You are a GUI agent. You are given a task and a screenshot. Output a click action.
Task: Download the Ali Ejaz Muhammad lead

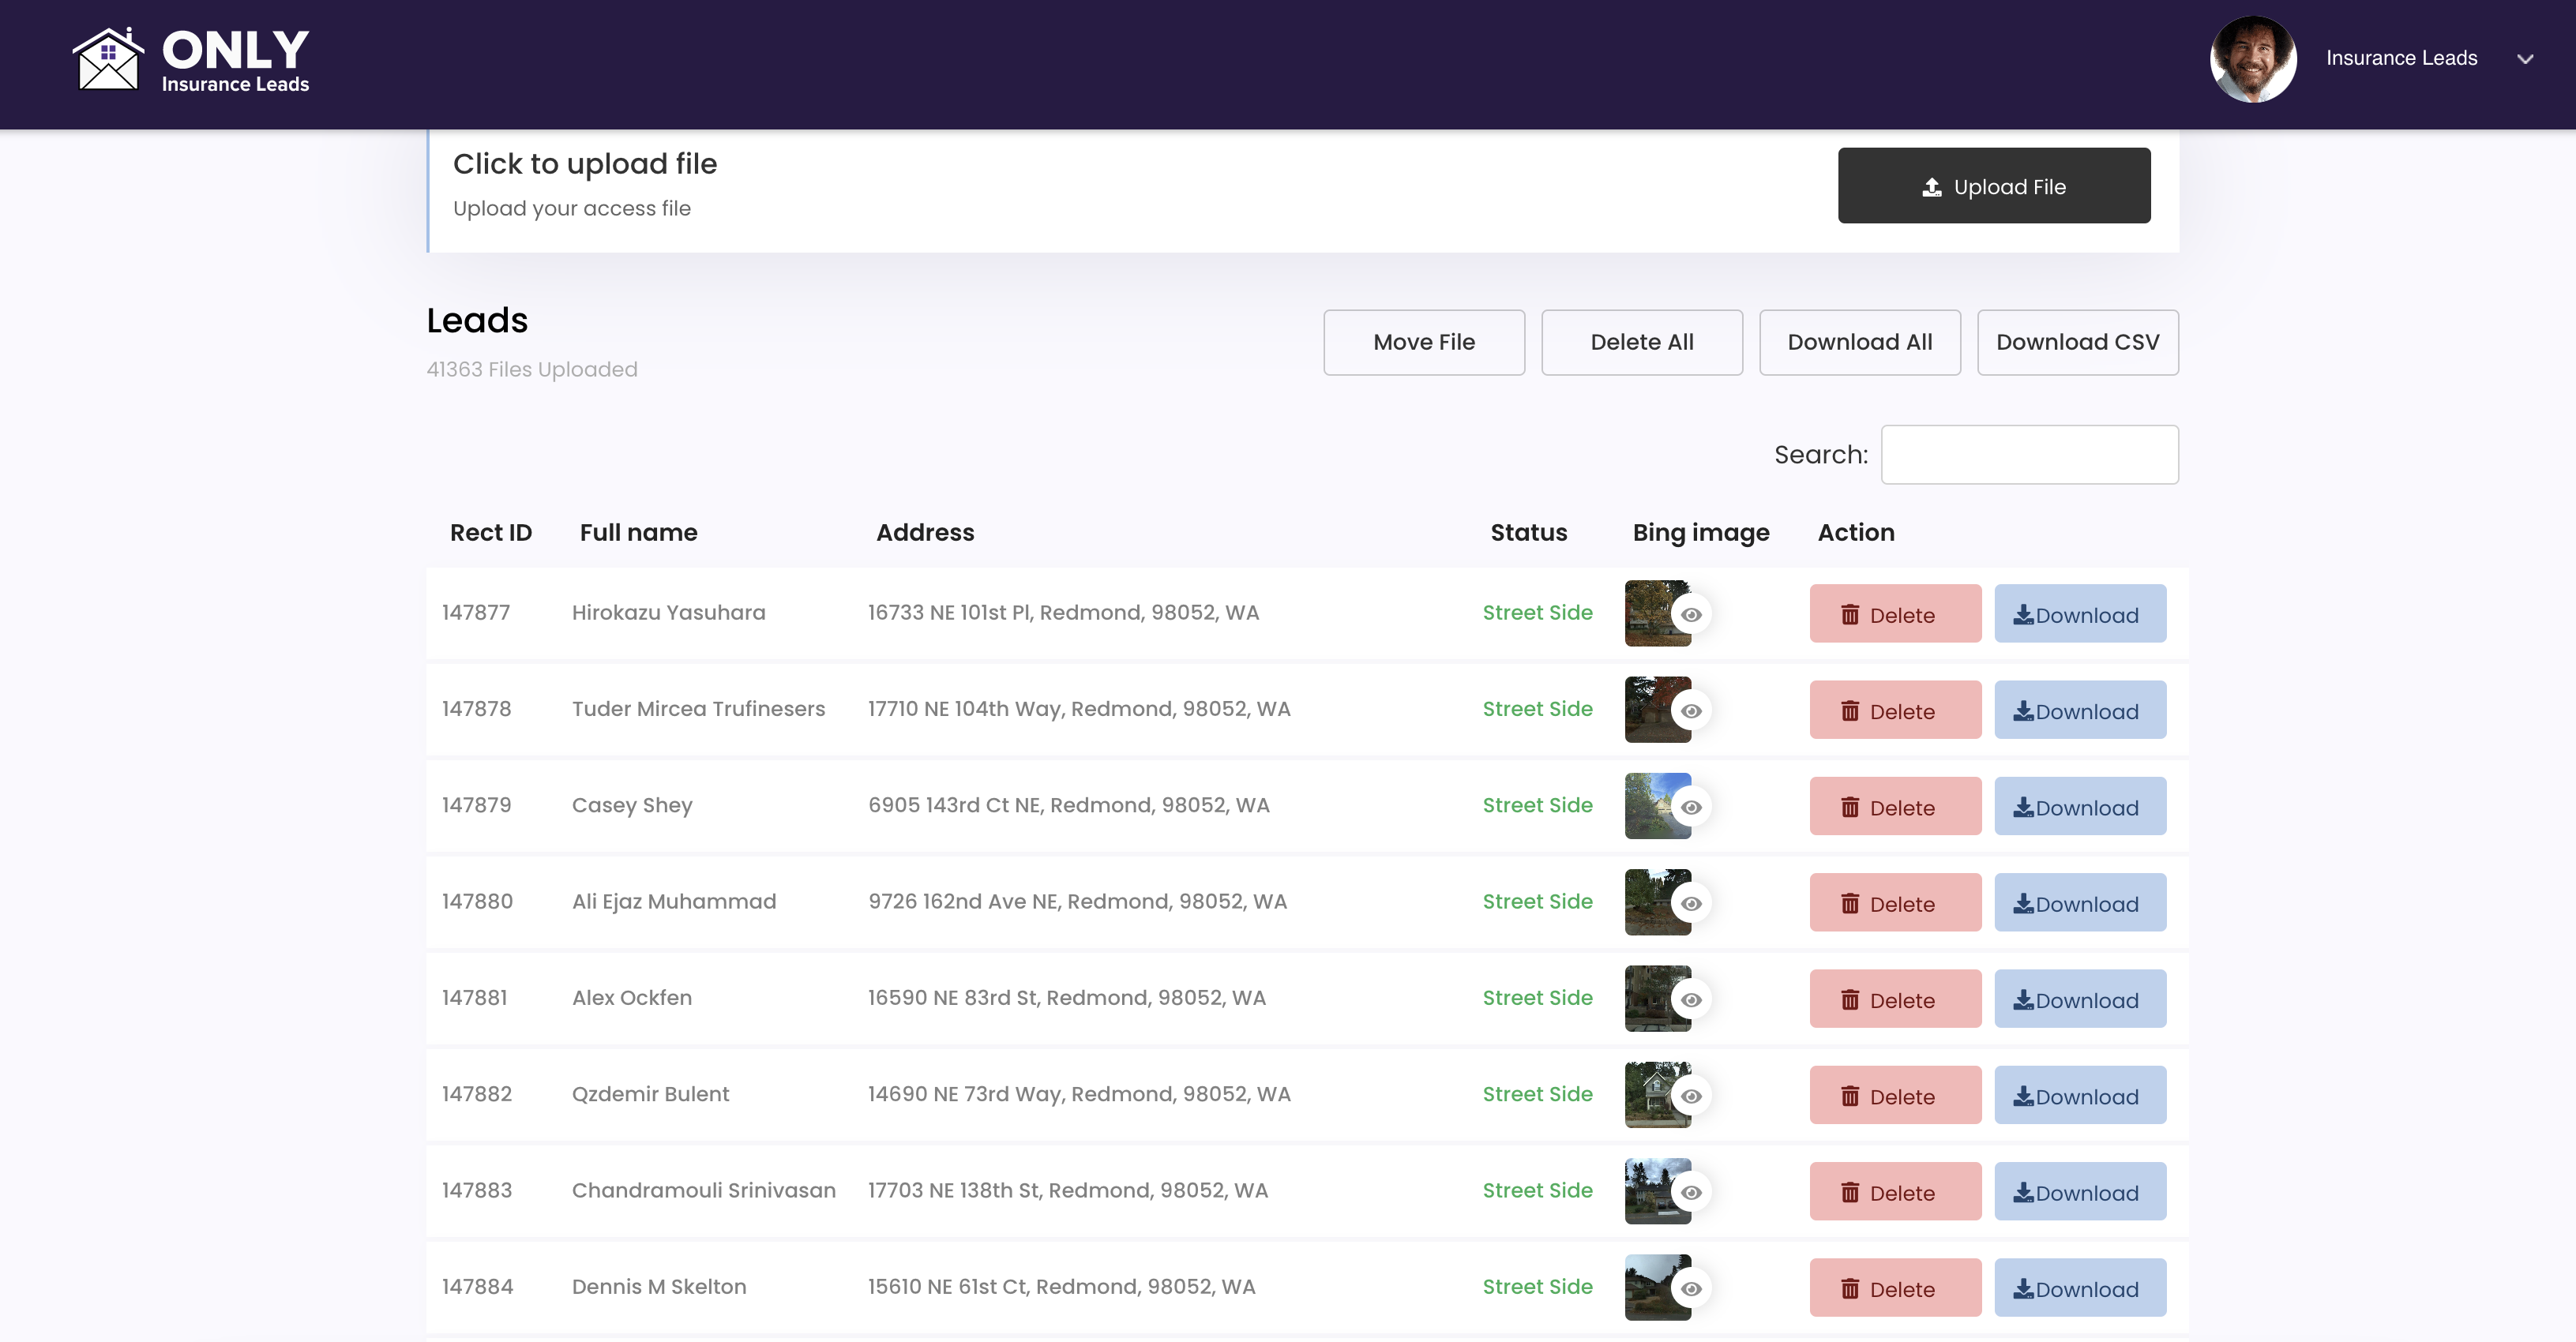[2079, 903]
